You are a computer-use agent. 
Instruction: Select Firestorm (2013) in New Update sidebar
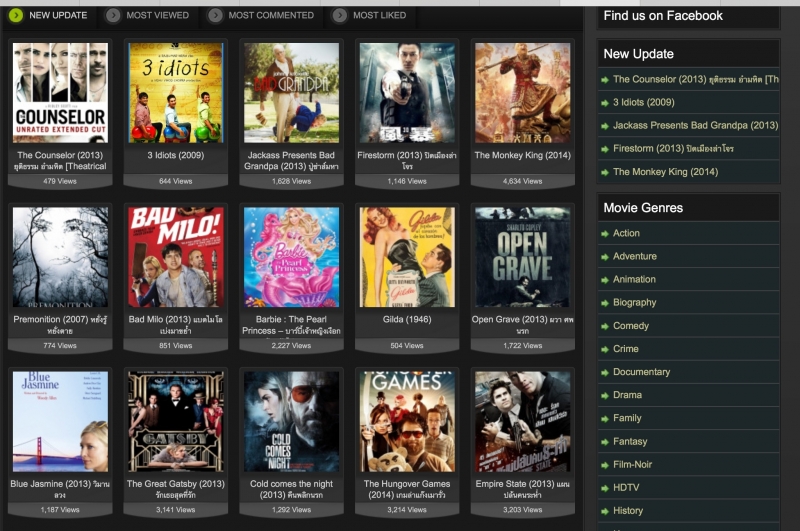pyautogui.click(x=689, y=148)
